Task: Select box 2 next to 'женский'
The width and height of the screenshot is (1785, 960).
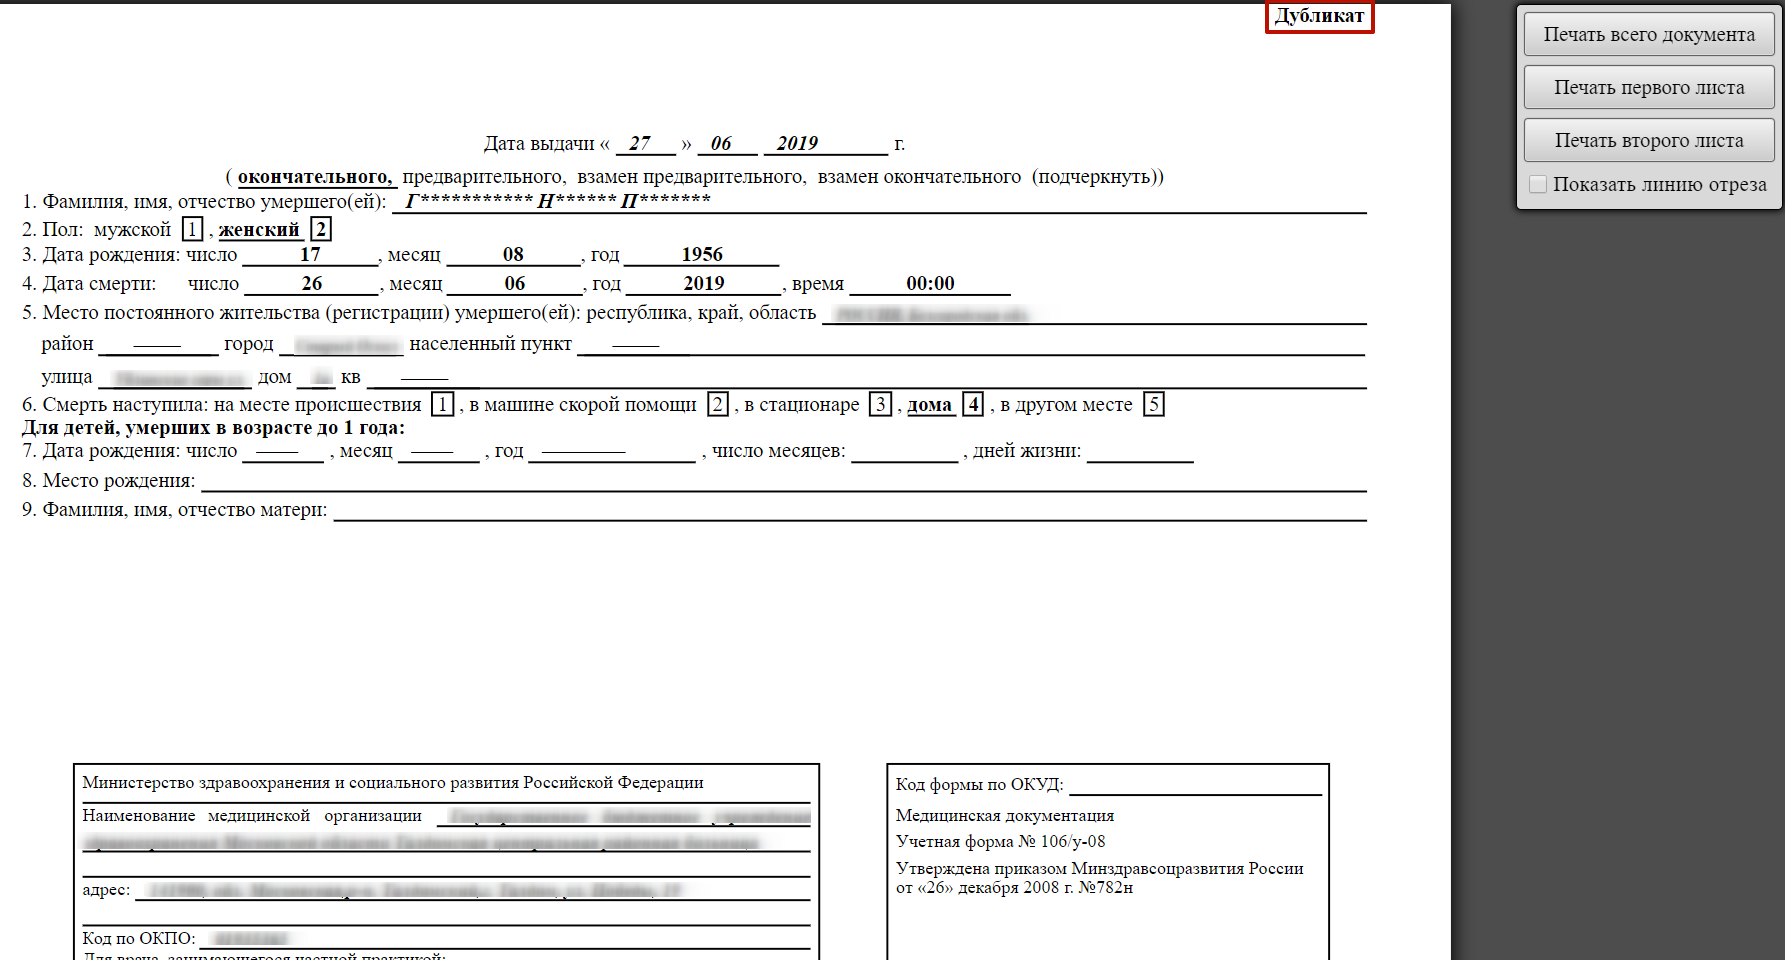Action: pyautogui.click(x=321, y=229)
